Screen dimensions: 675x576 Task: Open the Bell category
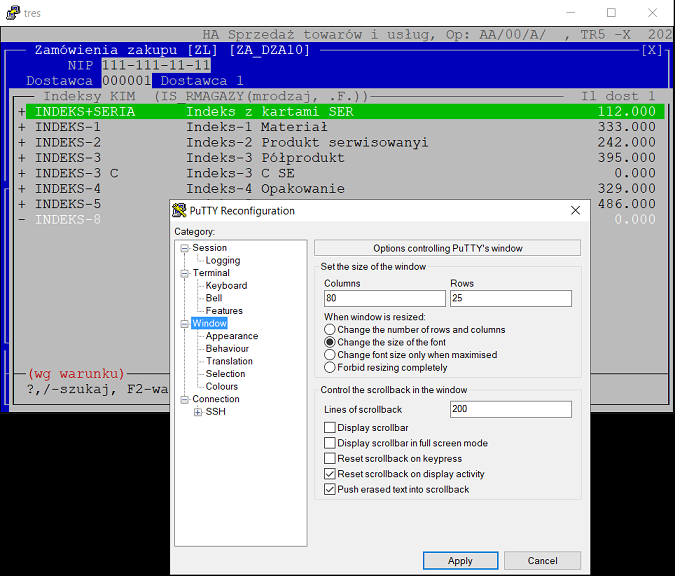click(214, 298)
